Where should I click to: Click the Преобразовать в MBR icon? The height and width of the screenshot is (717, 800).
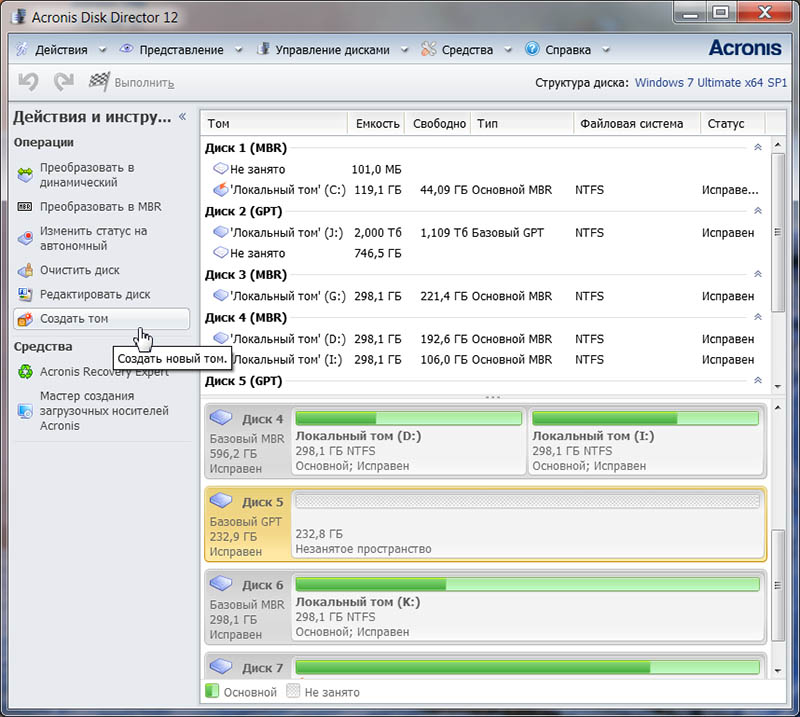[x=25, y=207]
